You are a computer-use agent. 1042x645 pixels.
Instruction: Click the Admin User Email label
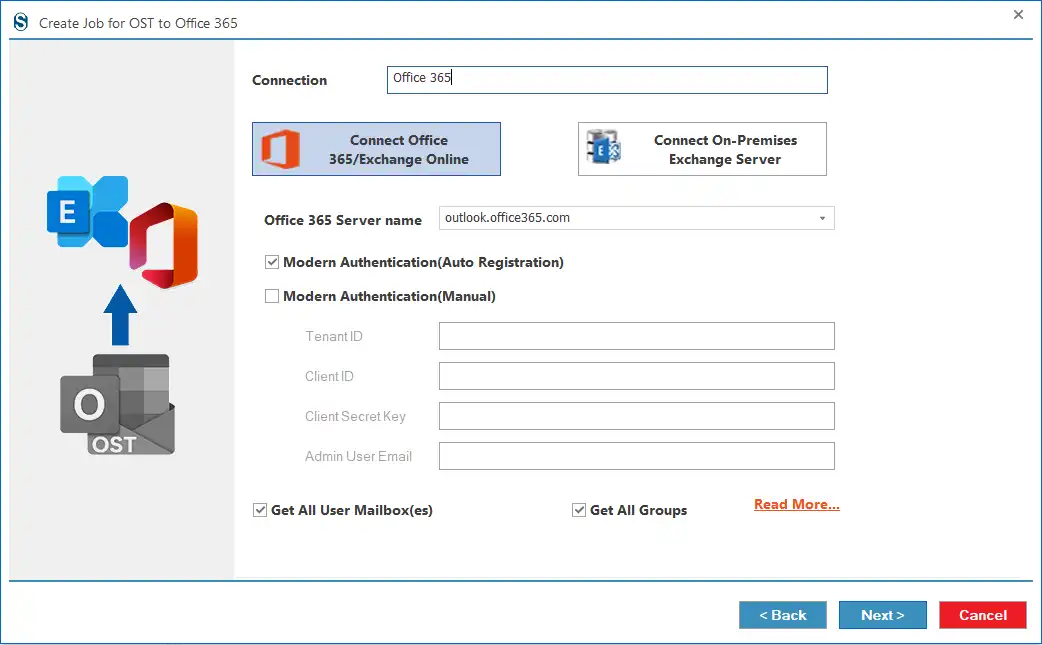click(358, 456)
